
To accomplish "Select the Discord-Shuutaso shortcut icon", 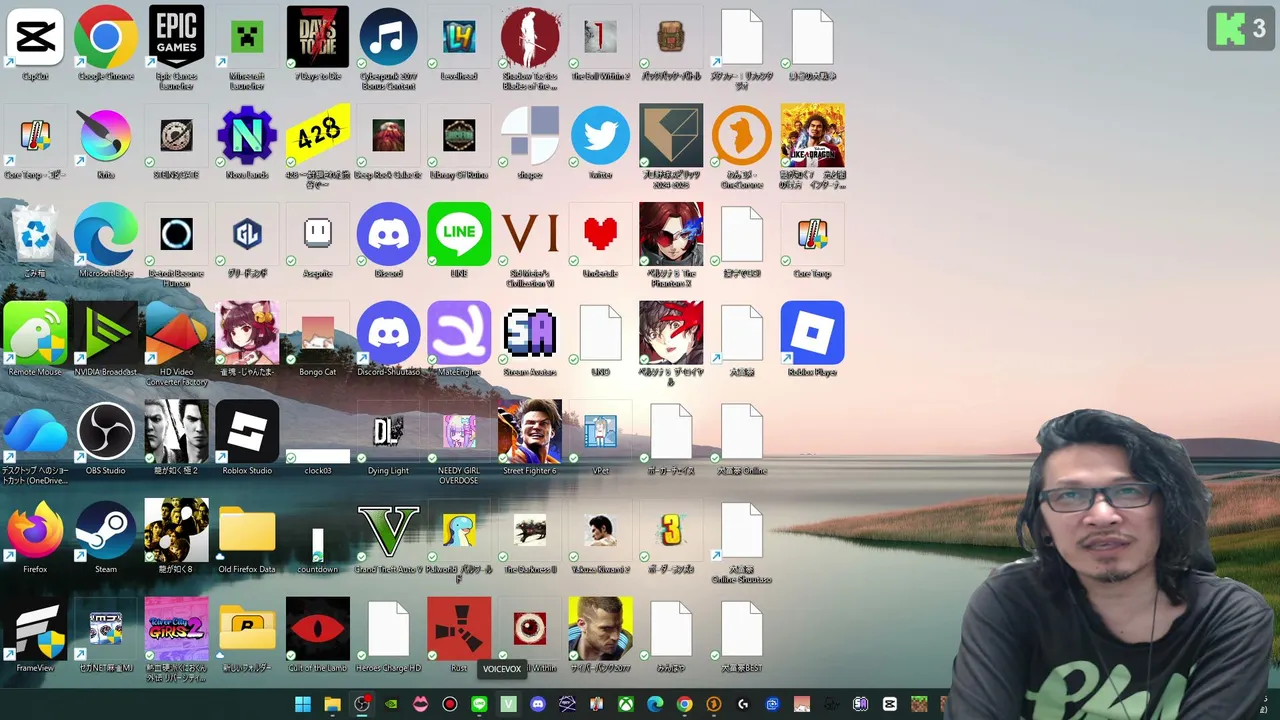I will pos(388,333).
